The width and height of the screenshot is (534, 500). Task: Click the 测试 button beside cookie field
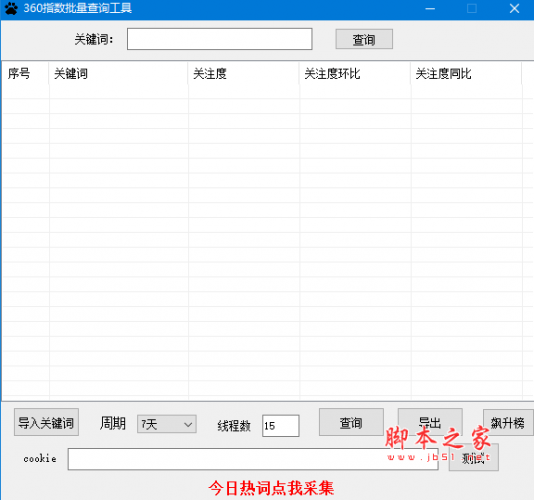[474, 458]
